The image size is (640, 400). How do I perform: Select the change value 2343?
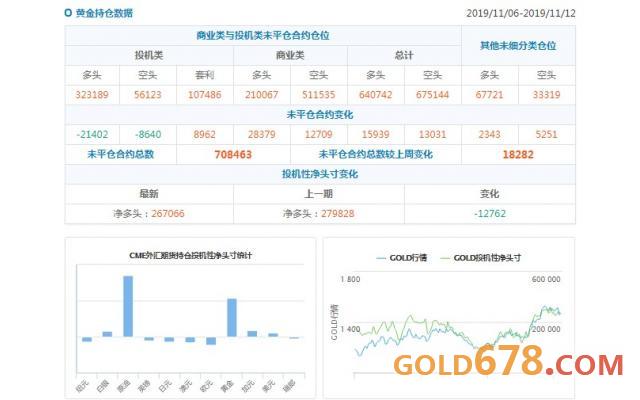tap(489, 134)
